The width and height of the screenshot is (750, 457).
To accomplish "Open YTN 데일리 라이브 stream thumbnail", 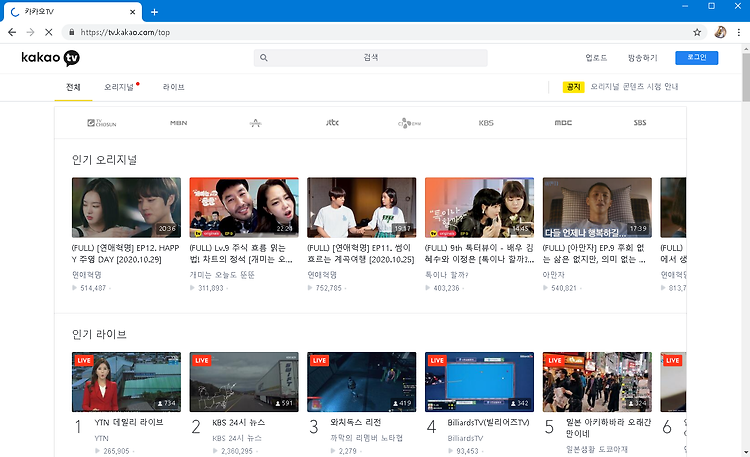I will pos(126,382).
